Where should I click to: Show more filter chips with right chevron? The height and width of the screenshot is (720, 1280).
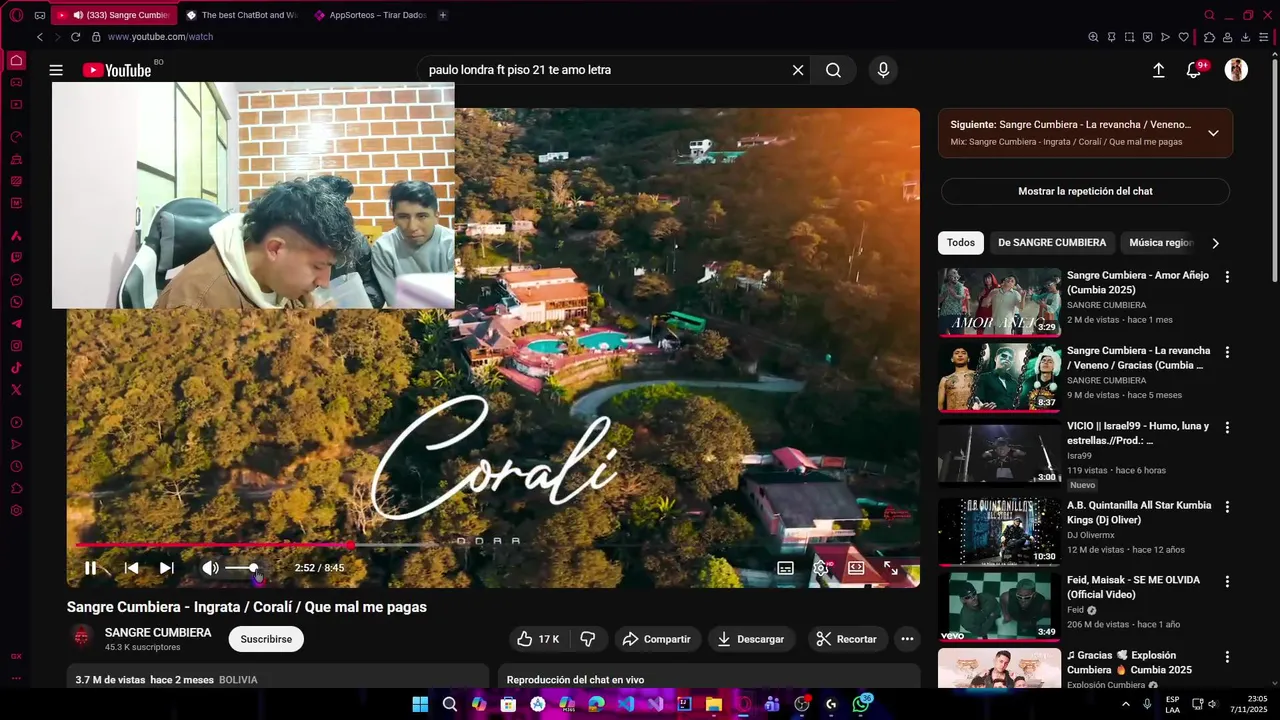(1216, 243)
